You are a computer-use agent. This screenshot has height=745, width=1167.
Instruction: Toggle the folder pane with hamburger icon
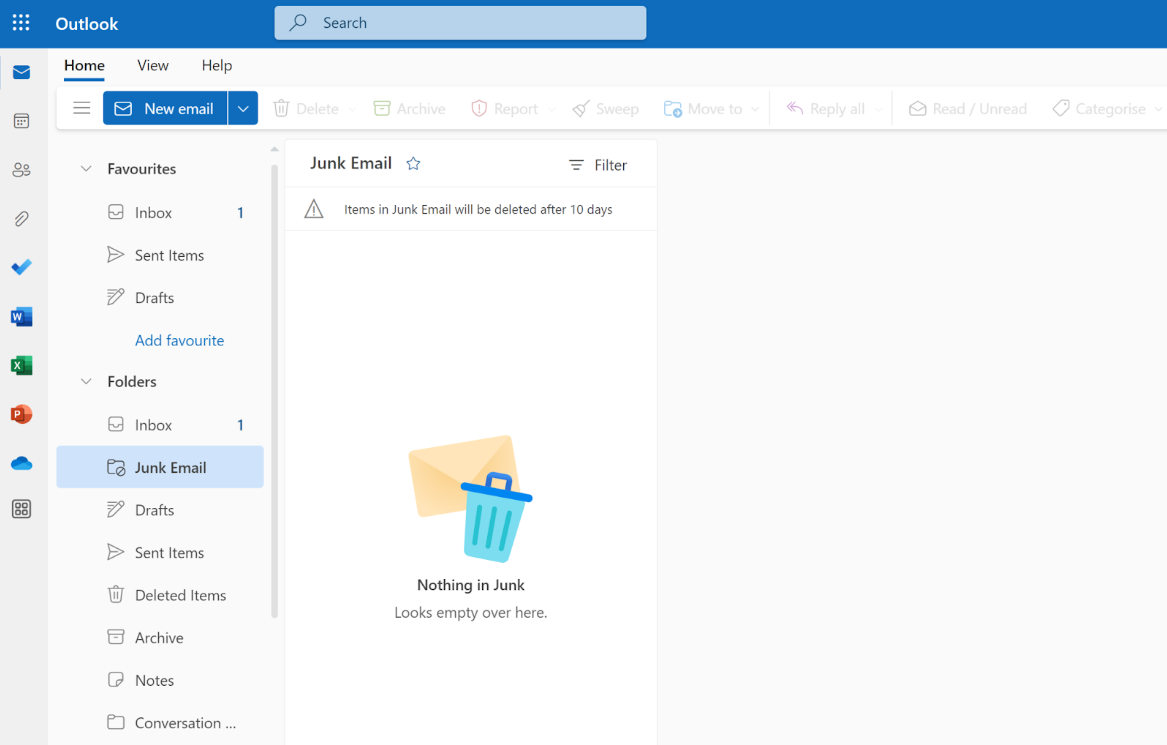pos(81,108)
